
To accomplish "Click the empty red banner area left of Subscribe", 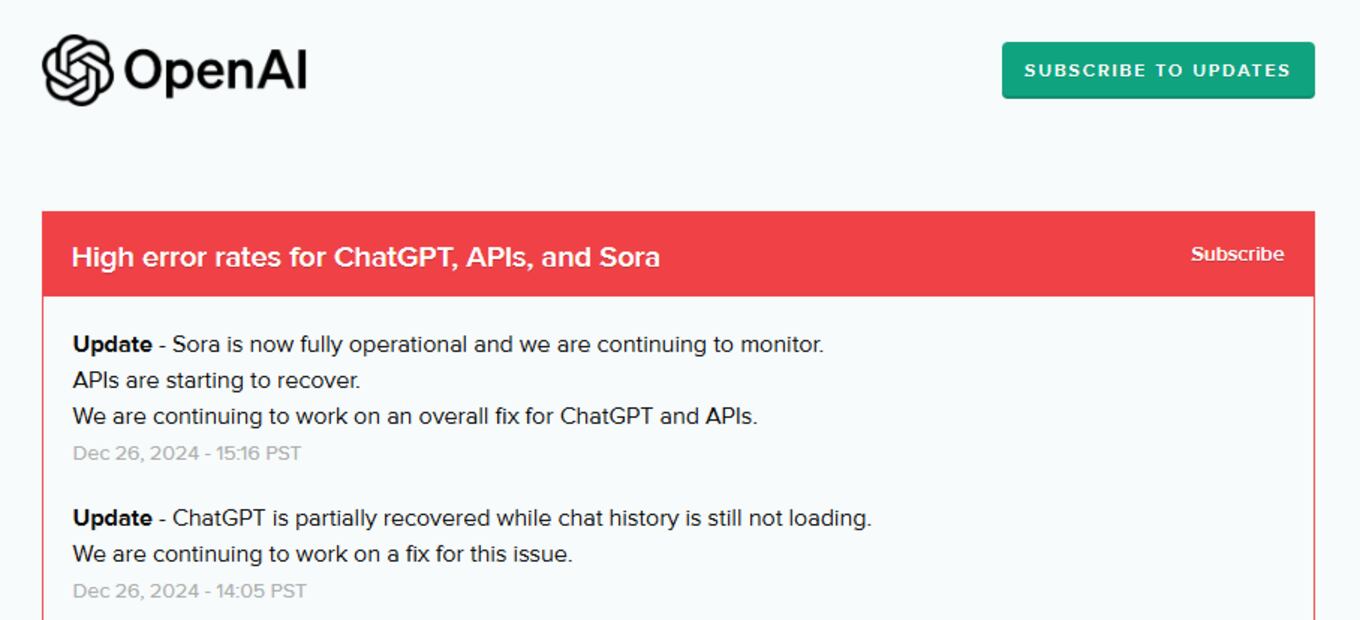I will click(x=925, y=254).
